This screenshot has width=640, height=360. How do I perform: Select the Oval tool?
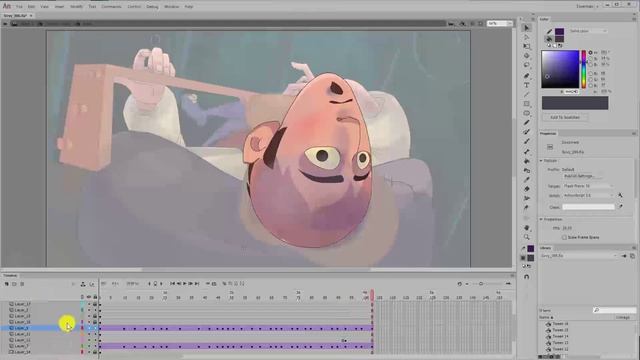(527, 113)
